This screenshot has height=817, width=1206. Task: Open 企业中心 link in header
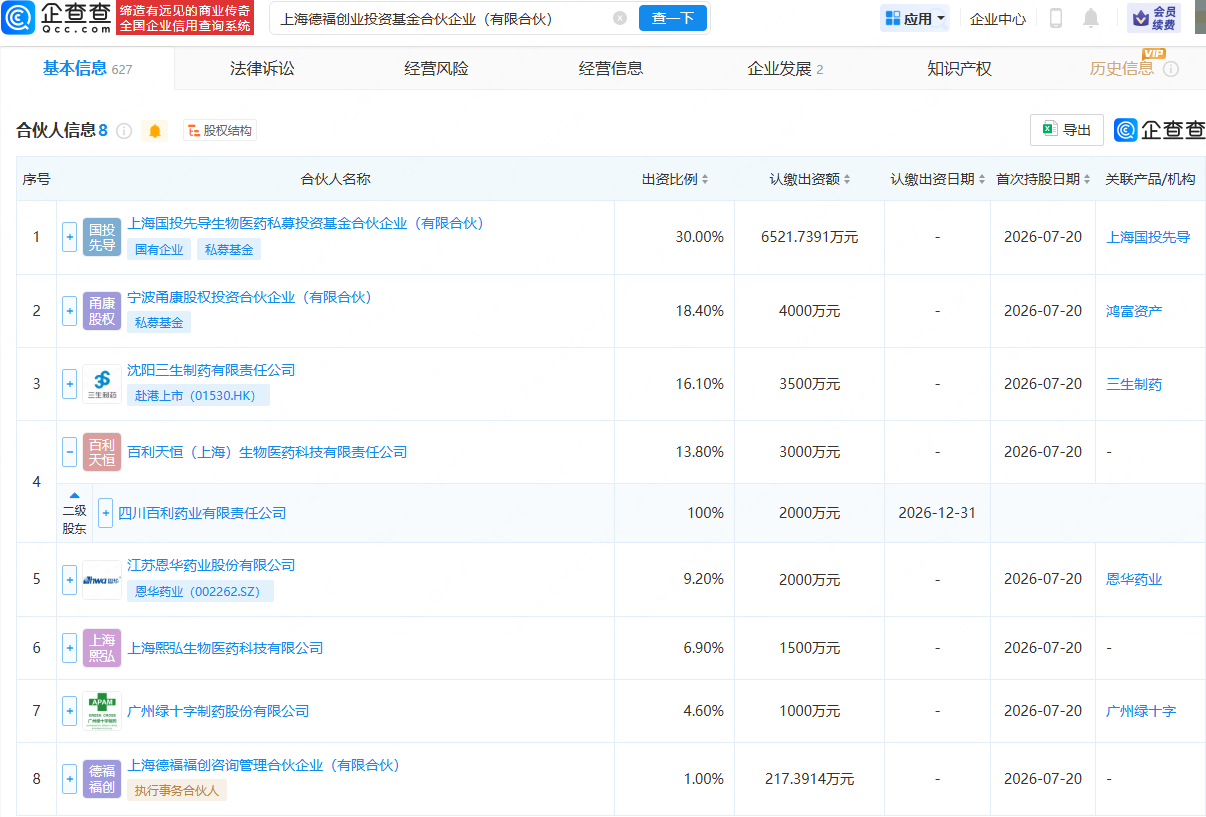pos(998,18)
